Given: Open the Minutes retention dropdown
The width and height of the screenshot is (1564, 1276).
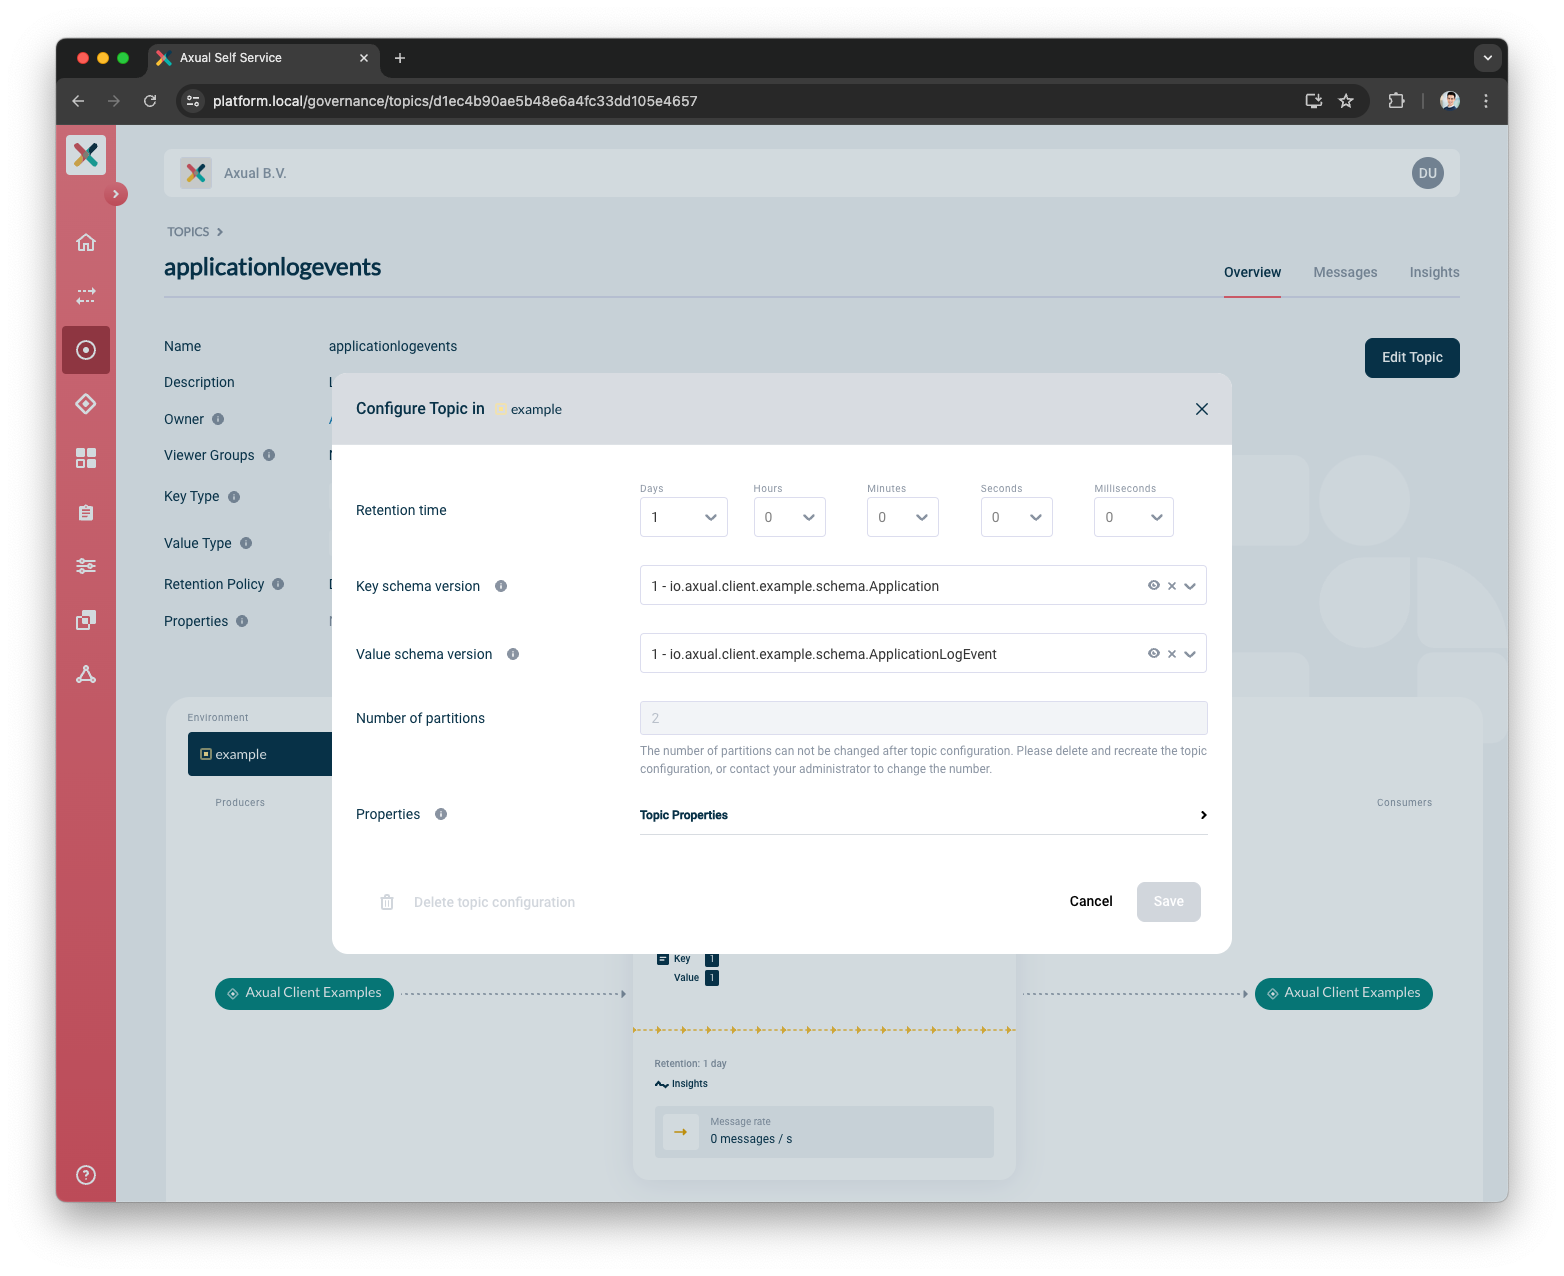Looking at the screenshot, I should [x=903, y=517].
